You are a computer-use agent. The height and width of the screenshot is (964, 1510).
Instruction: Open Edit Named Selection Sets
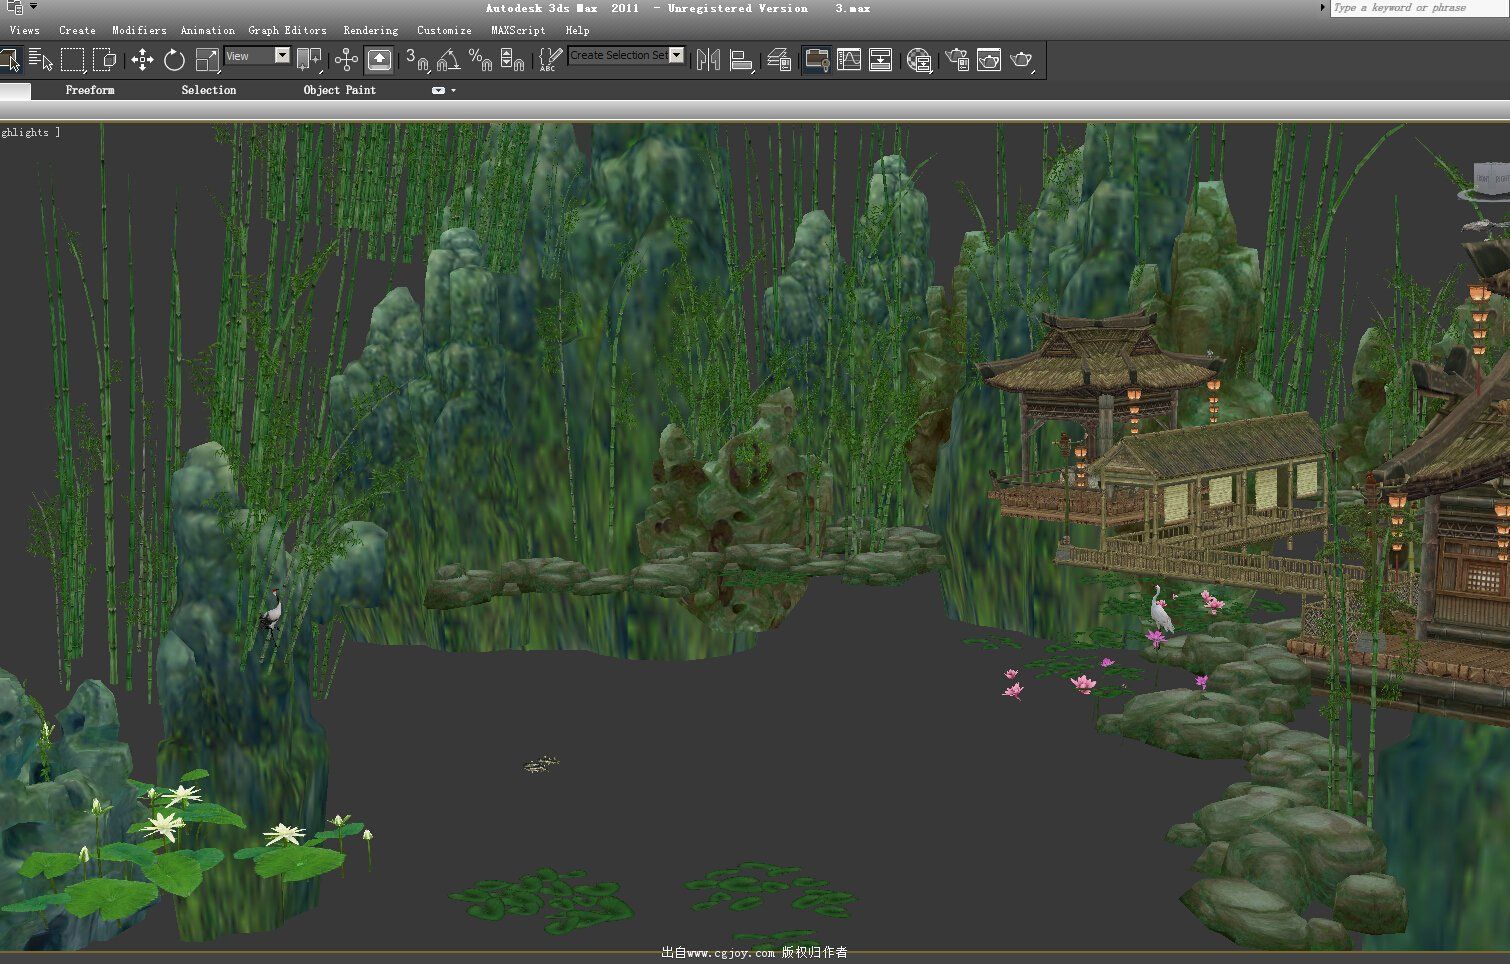[549, 60]
